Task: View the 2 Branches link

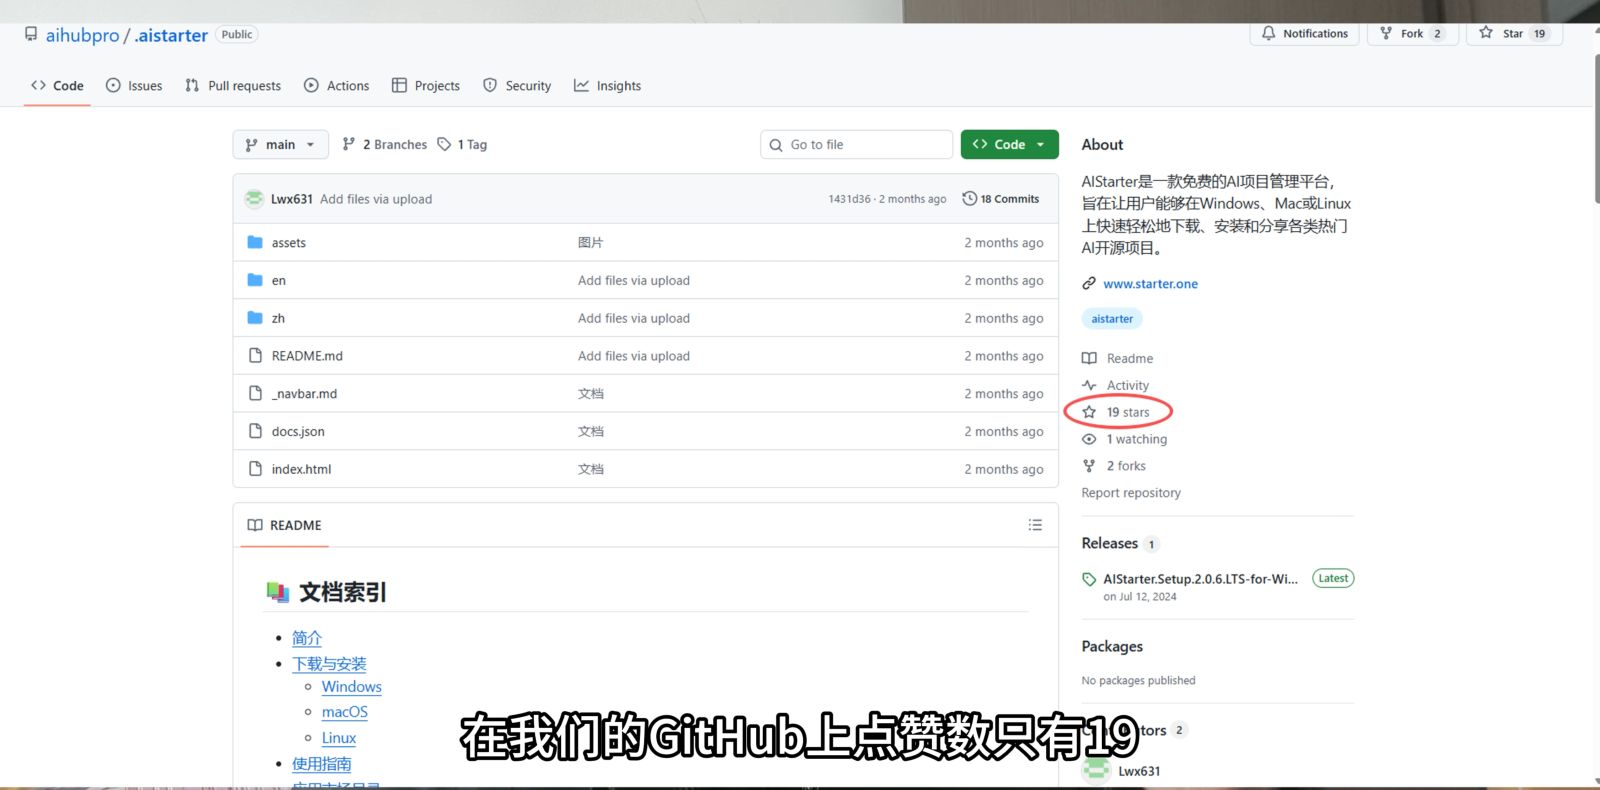Action: tap(384, 145)
